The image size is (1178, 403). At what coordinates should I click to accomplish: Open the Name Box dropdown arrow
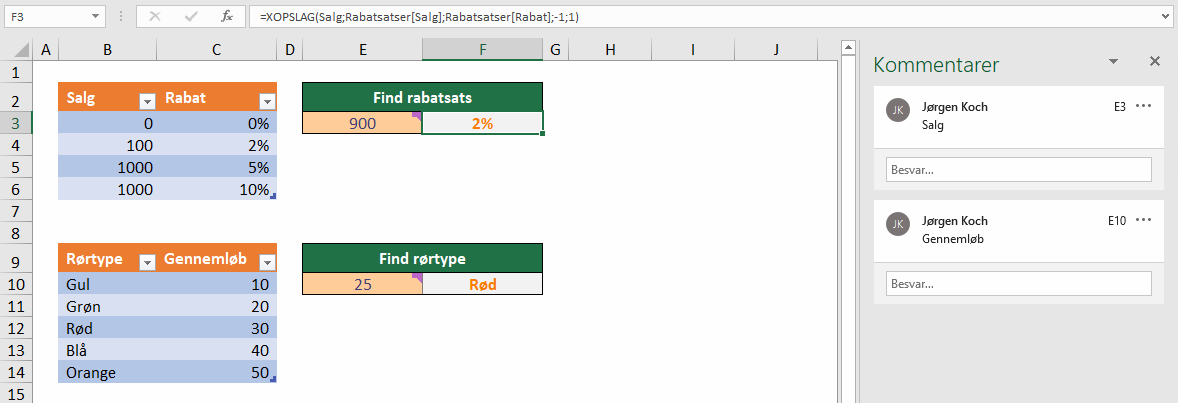click(x=95, y=16)
